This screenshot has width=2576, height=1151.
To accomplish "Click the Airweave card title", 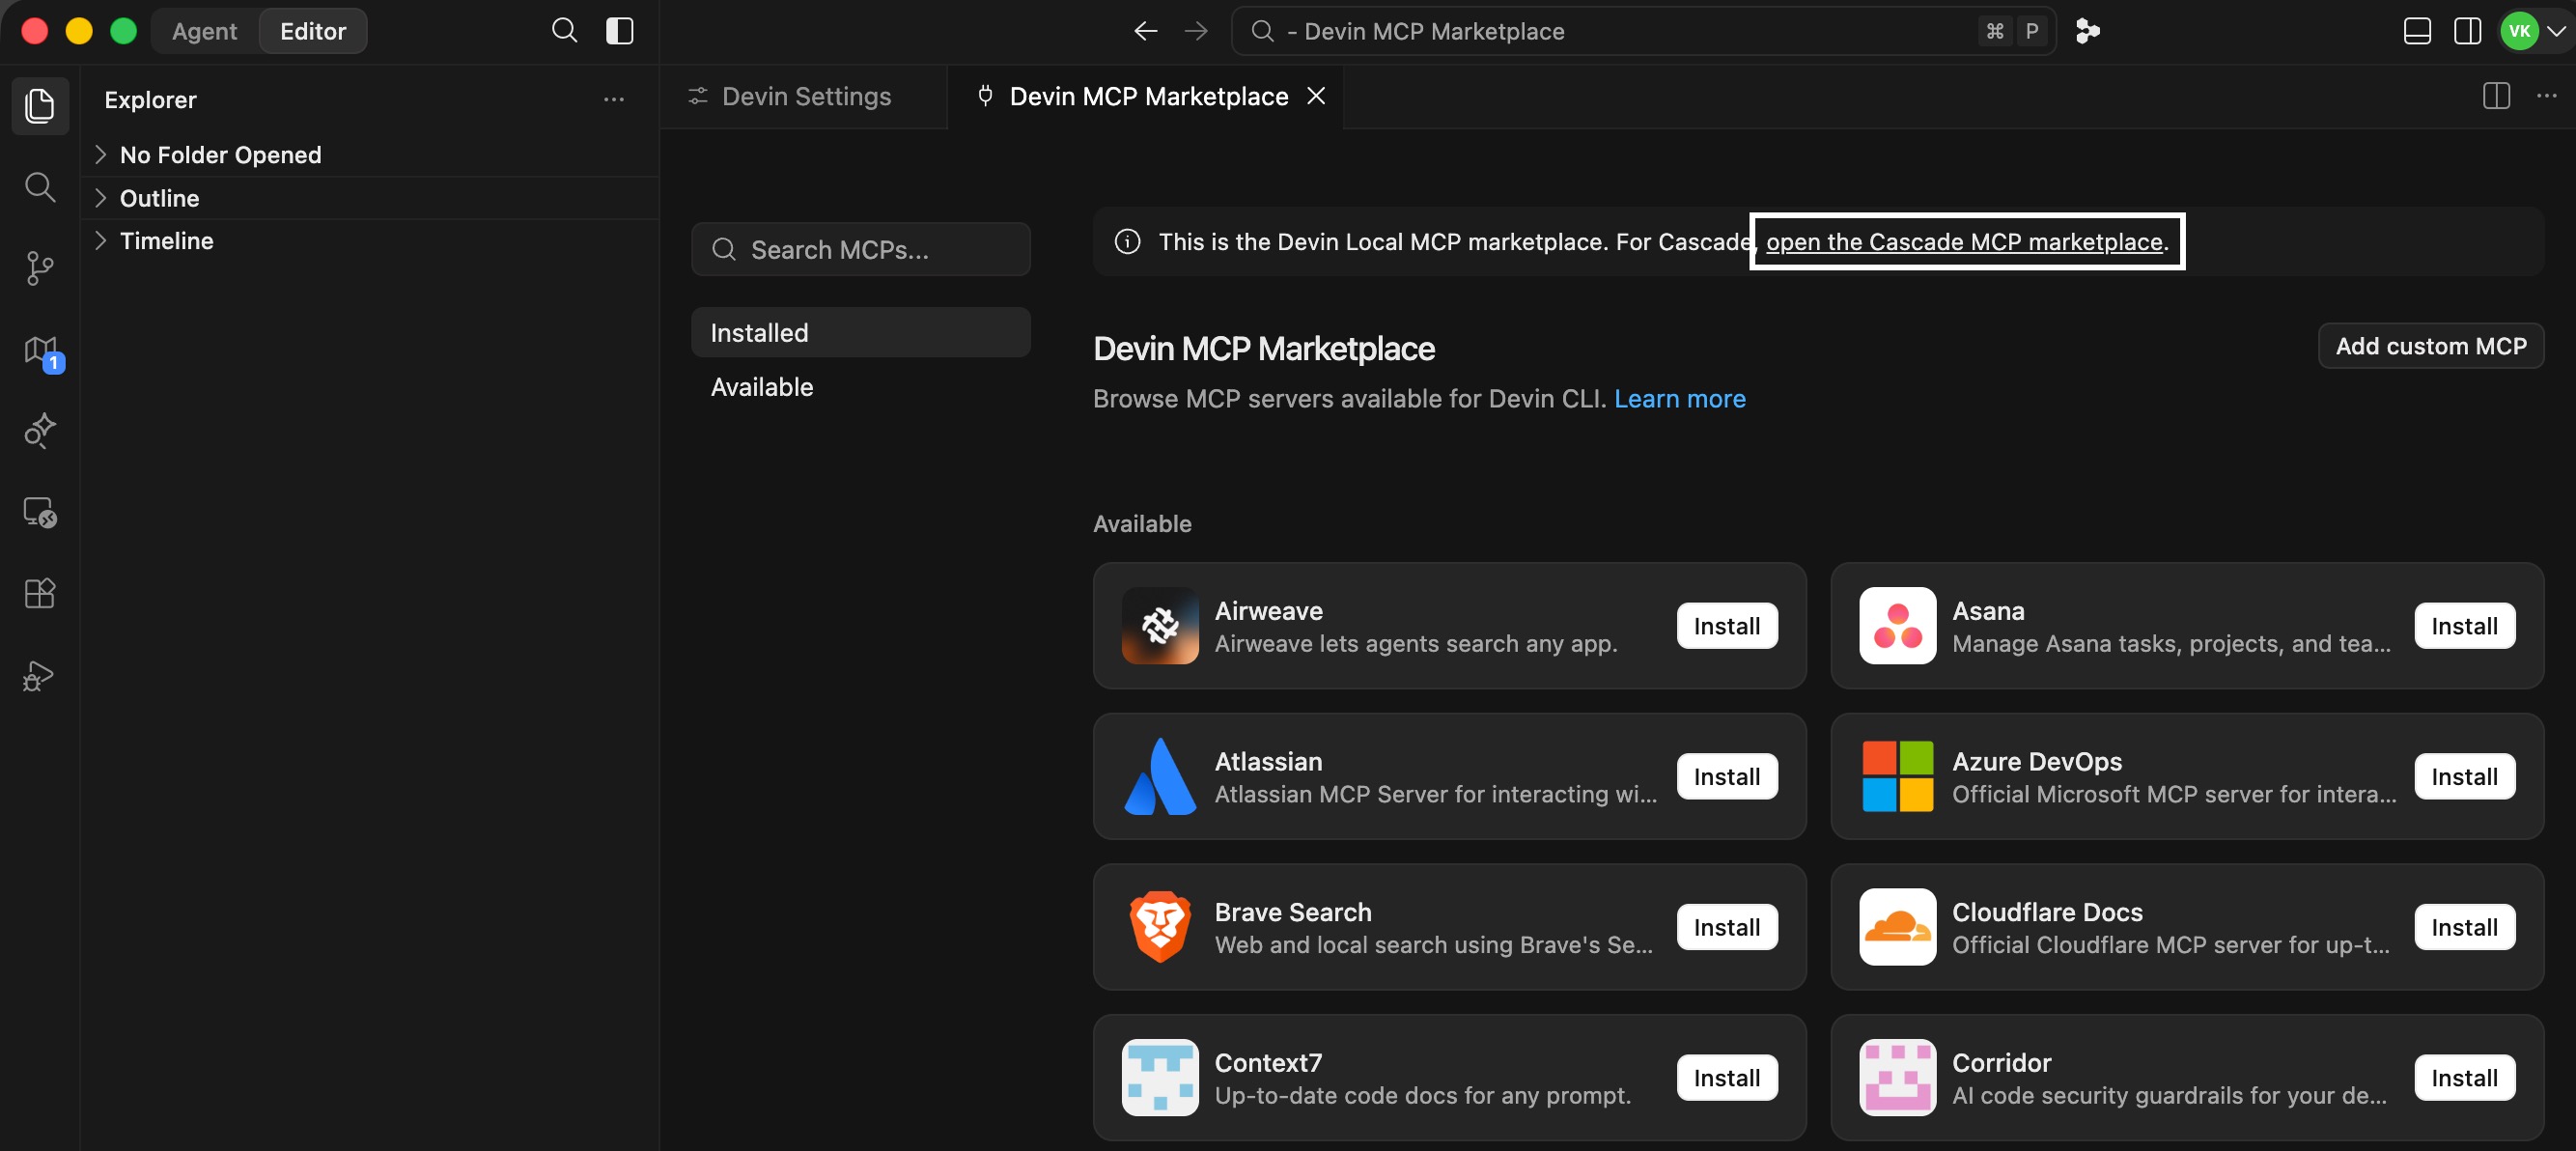I will [x=1268, y=611].
